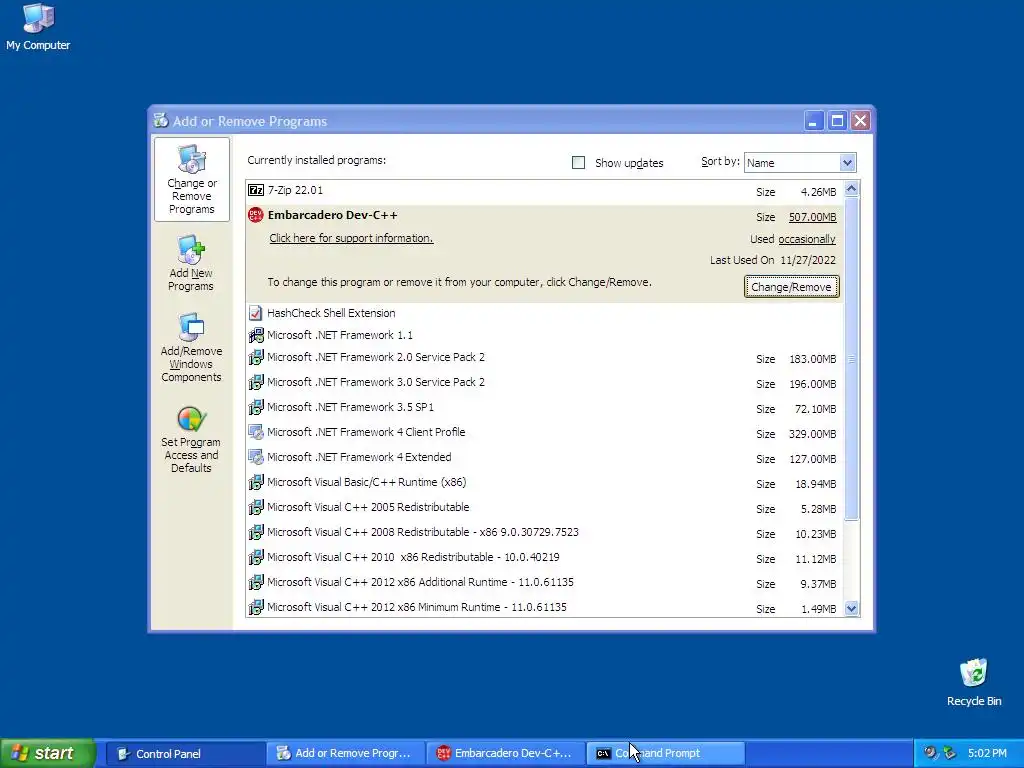The width and height of the screenshot is (1024, 768).
Task: Click the Change/Remove button
Action: (792, 287)
